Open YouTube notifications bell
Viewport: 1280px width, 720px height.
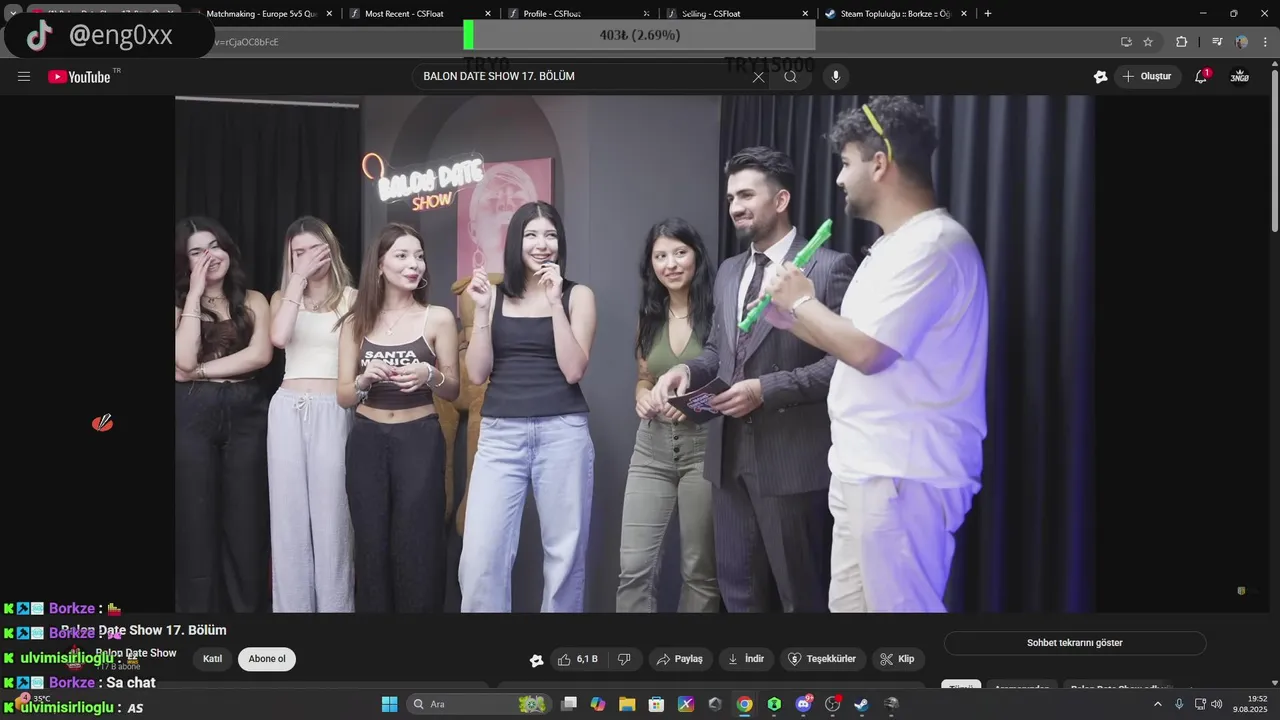[x=1202, y=77]
